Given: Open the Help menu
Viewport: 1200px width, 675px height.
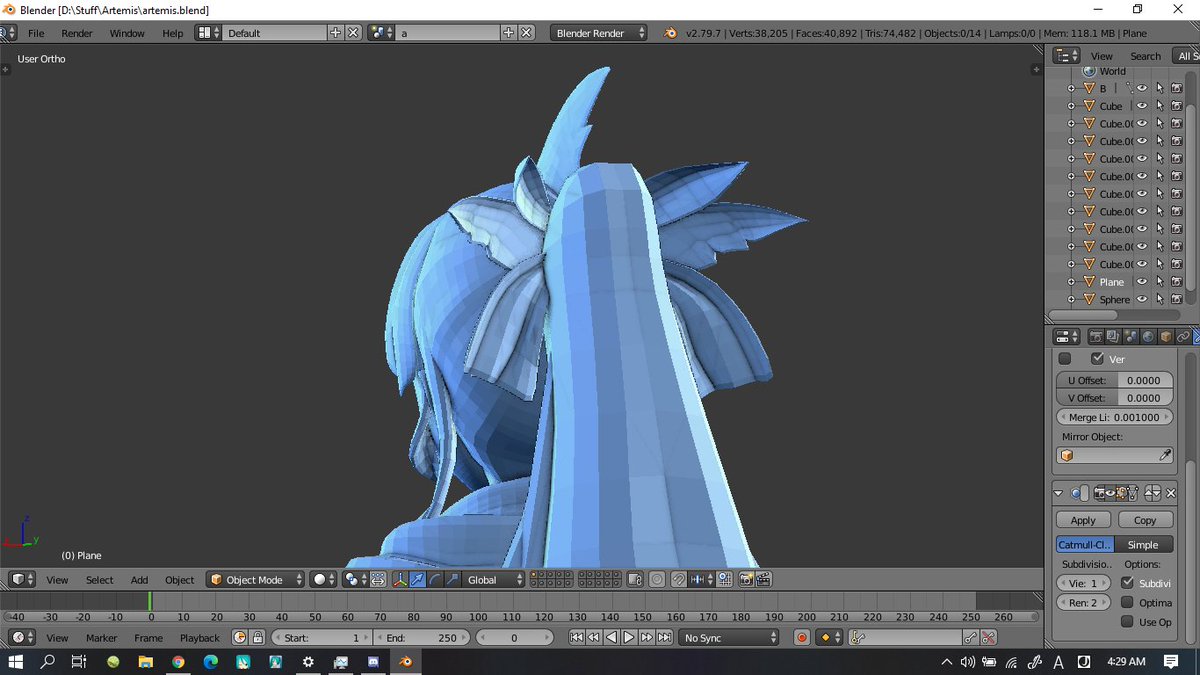Looking at the screenshot, I should [x=173, y=33].
